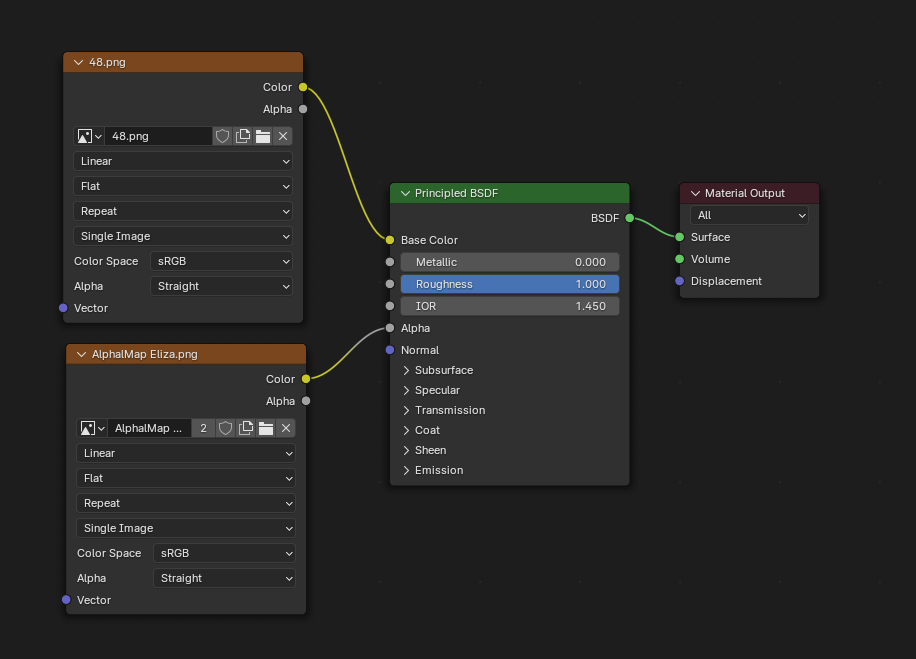Open the All target dropdown in Material Output

click(x=749, y=215)
